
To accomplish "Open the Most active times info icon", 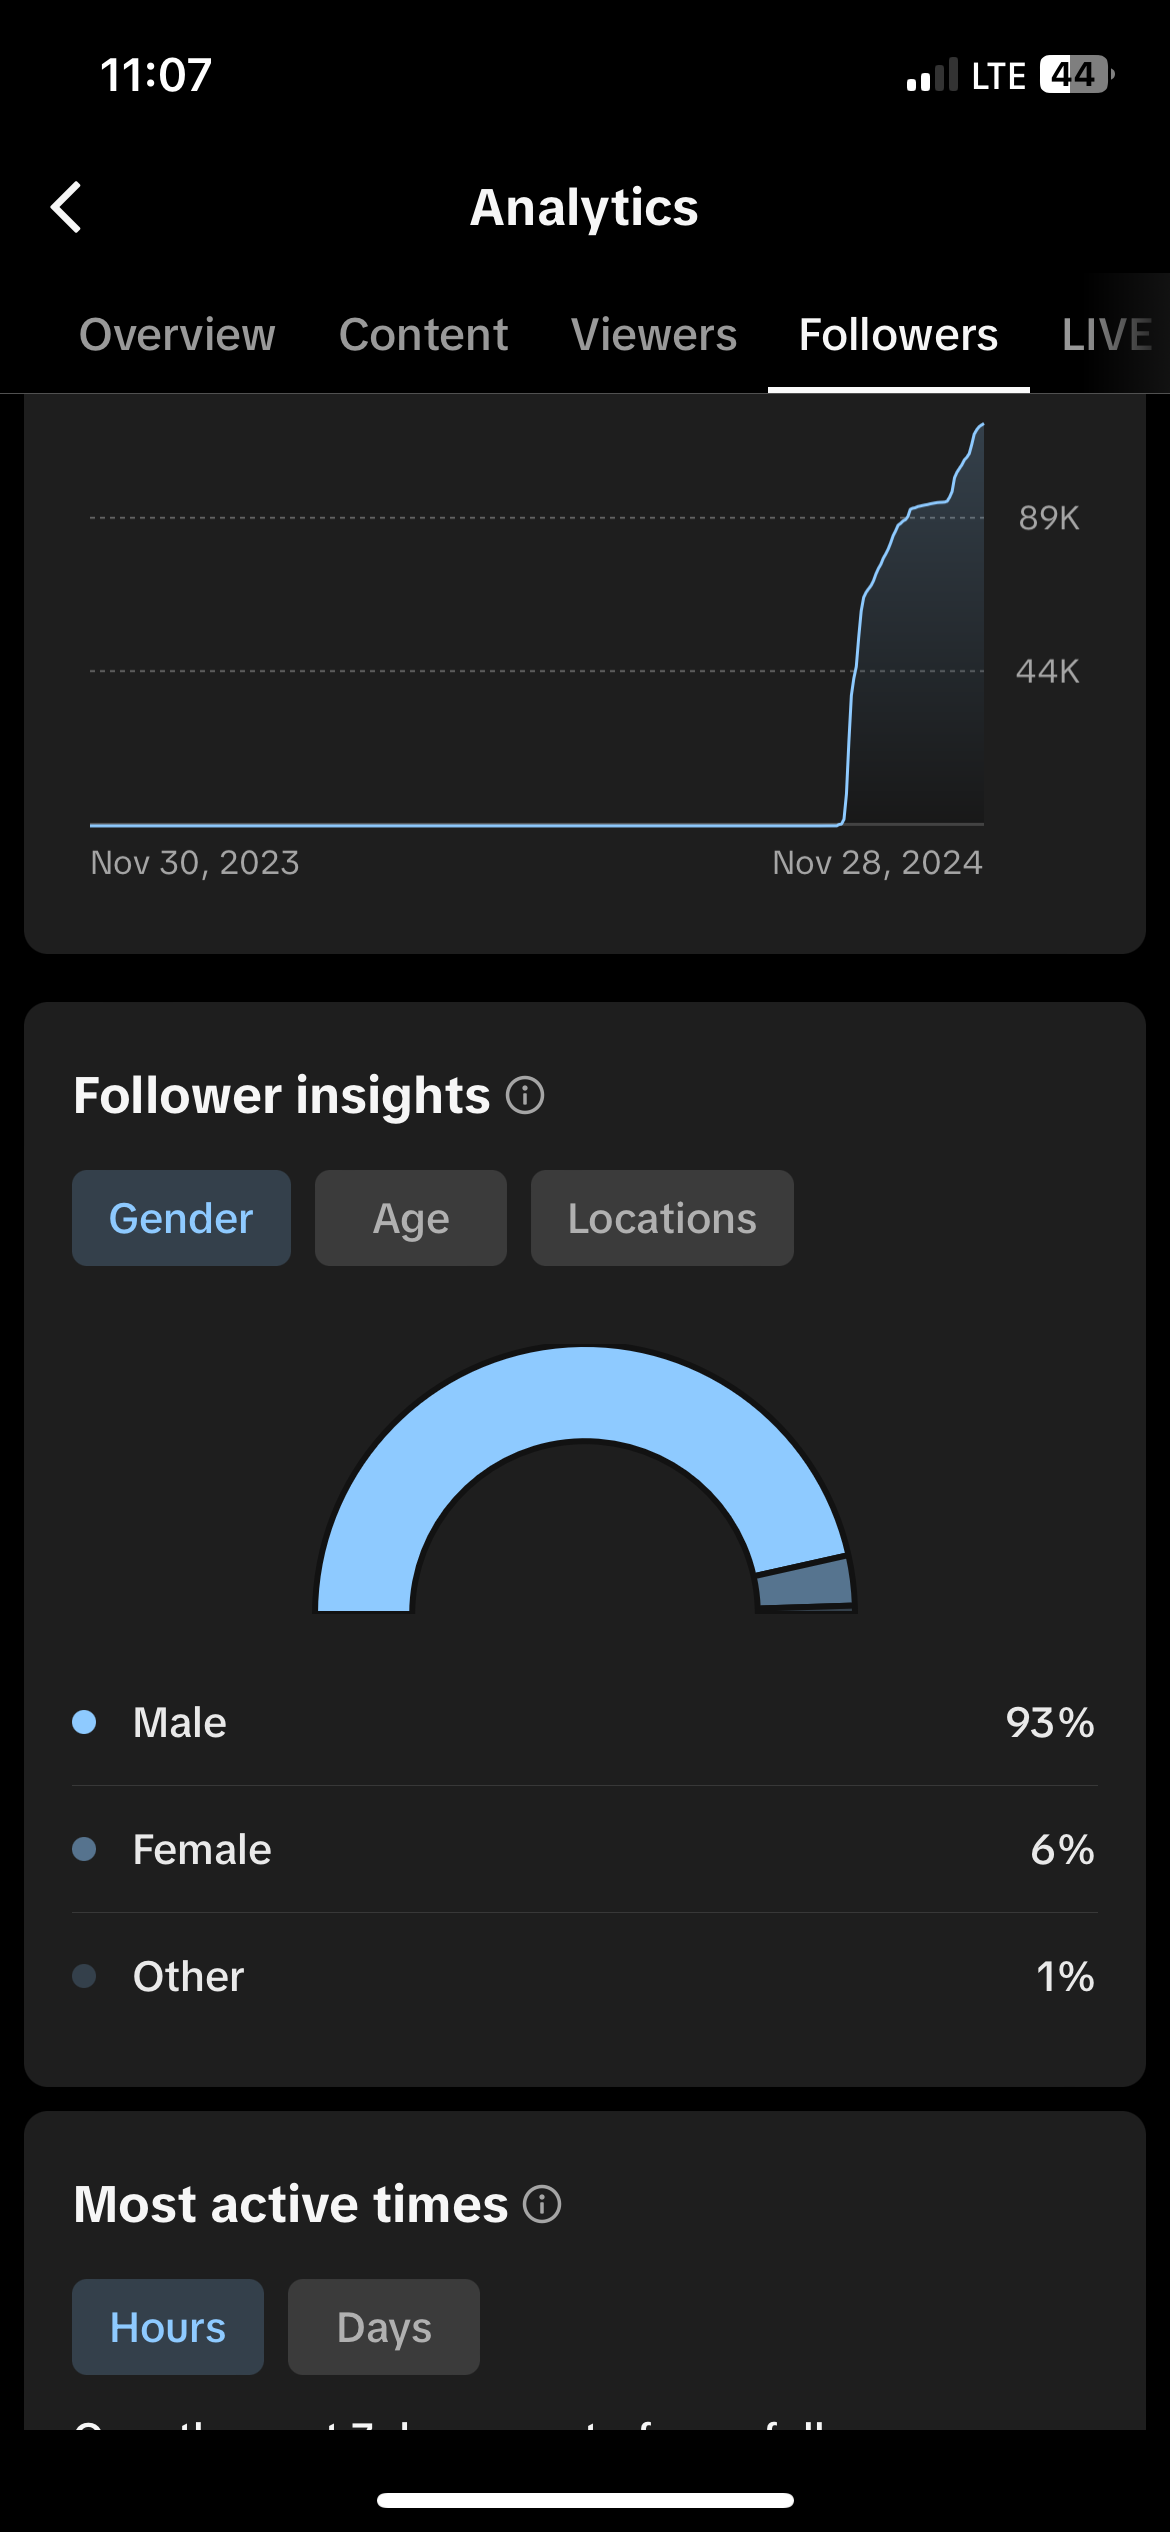I will 542,2204.
